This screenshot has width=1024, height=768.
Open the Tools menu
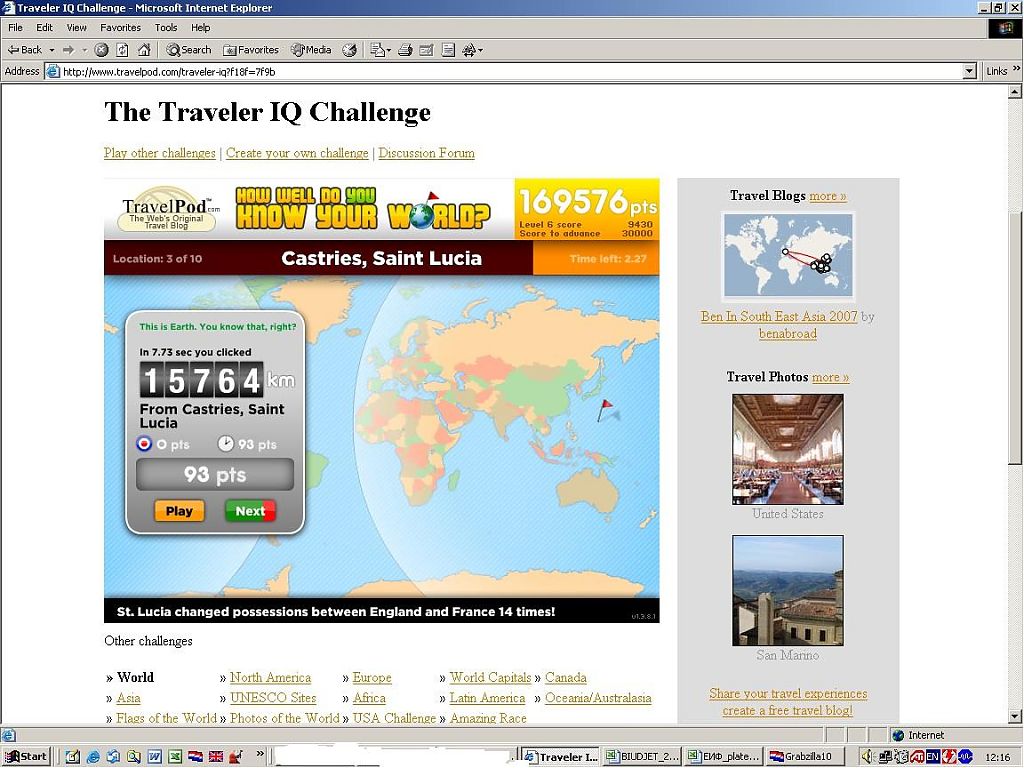point(166,27)
